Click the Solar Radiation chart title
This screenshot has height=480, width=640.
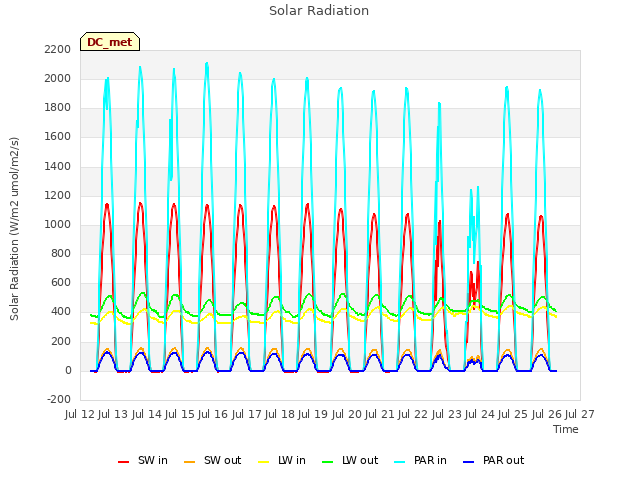click(319, 11)
